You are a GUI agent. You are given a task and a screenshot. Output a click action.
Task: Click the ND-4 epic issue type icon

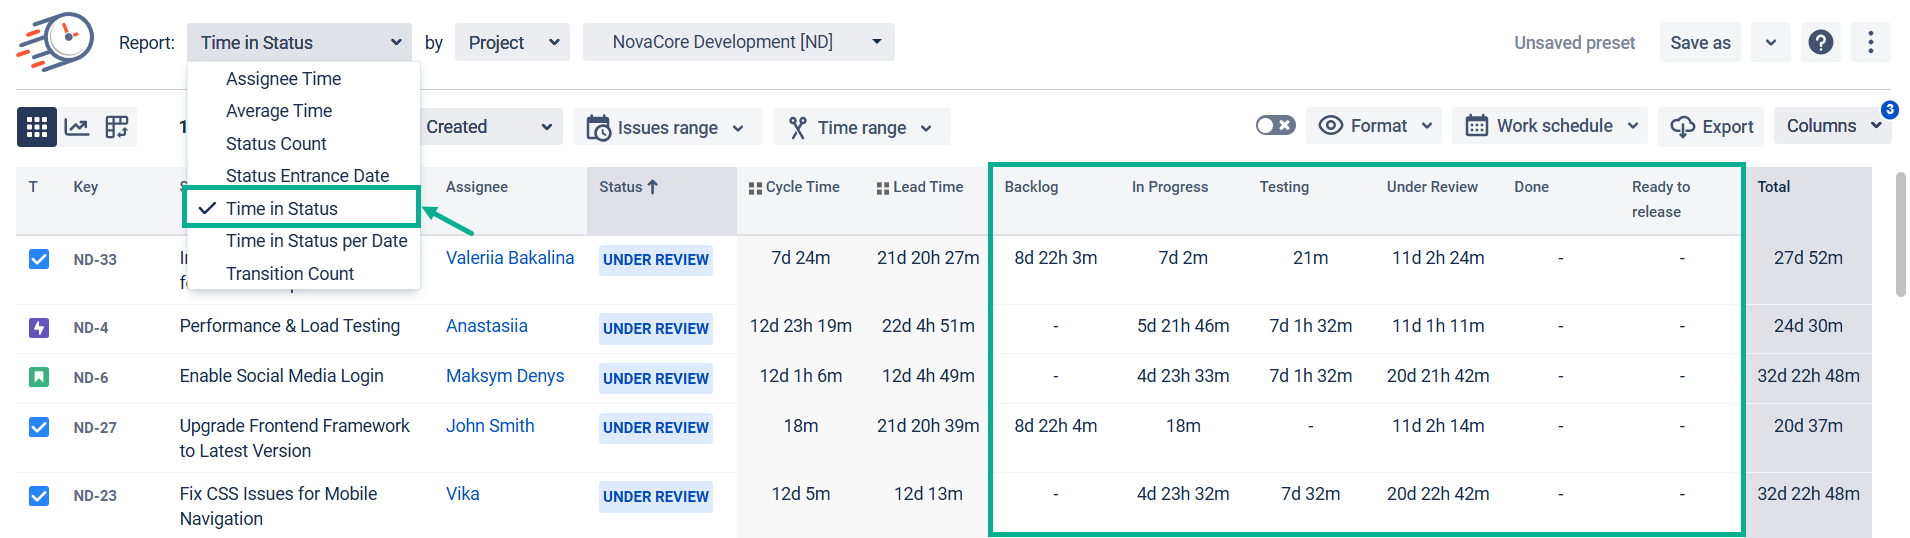coord(39,327)
